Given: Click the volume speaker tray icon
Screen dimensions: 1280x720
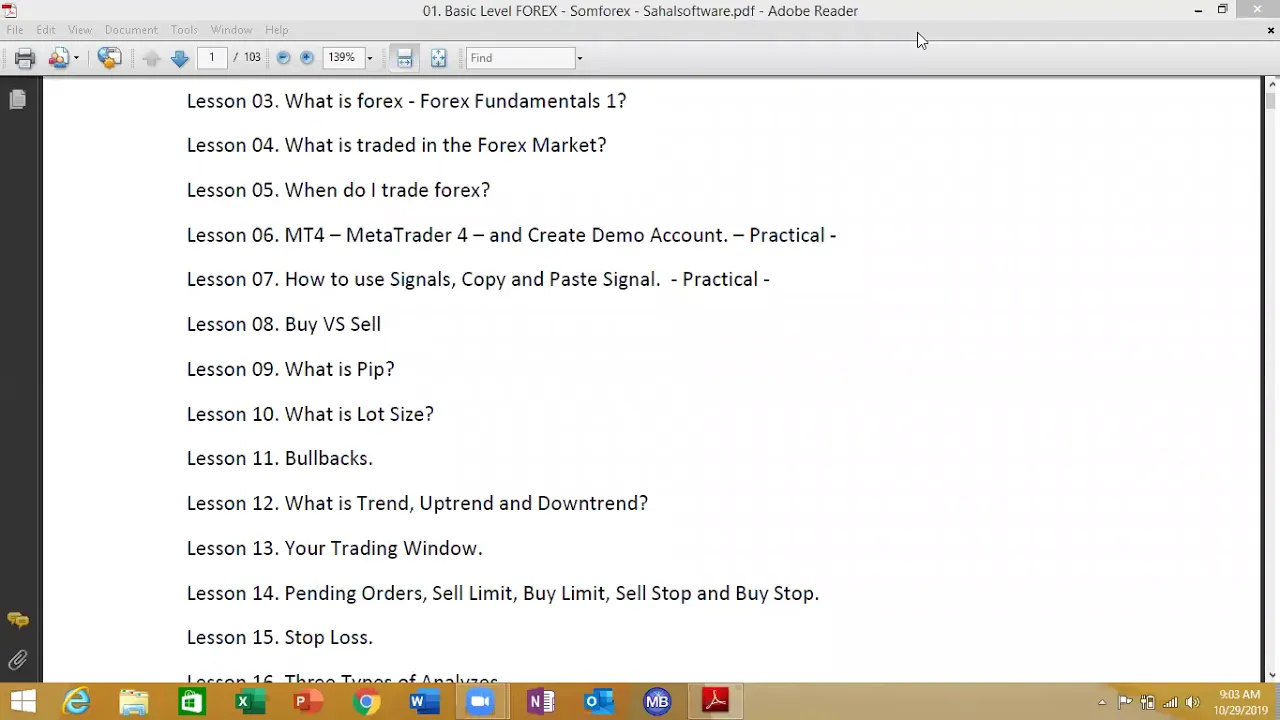Looking at the screenshot, I should coord(1191,702).
